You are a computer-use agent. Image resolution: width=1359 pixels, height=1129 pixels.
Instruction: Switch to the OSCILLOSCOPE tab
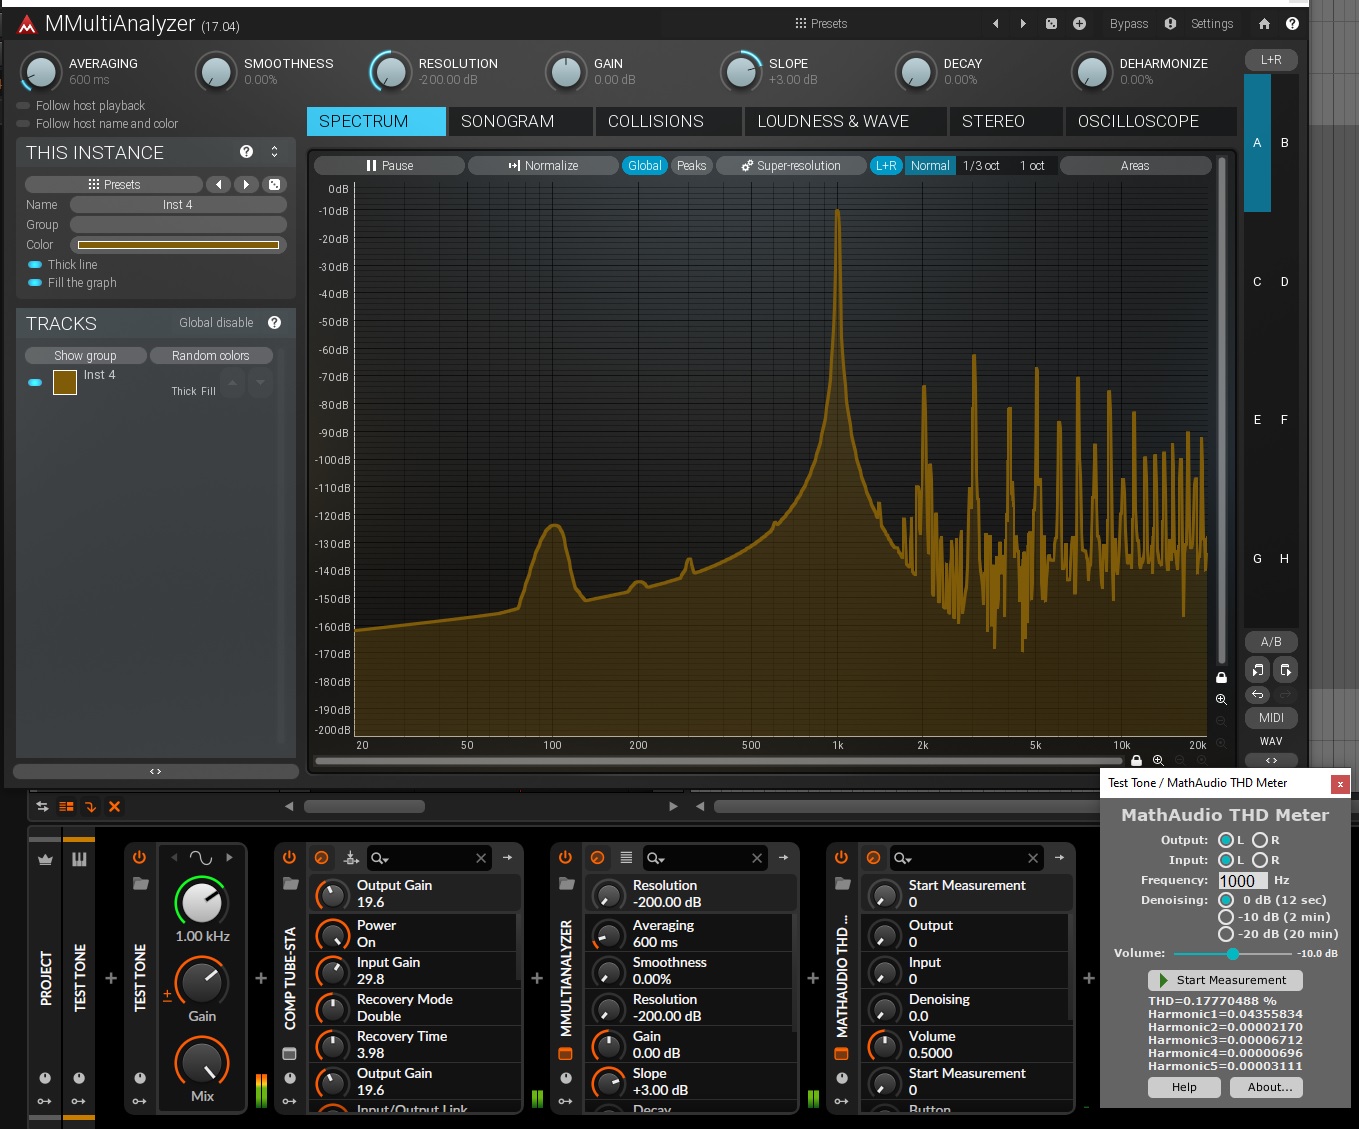(1150, 121)
